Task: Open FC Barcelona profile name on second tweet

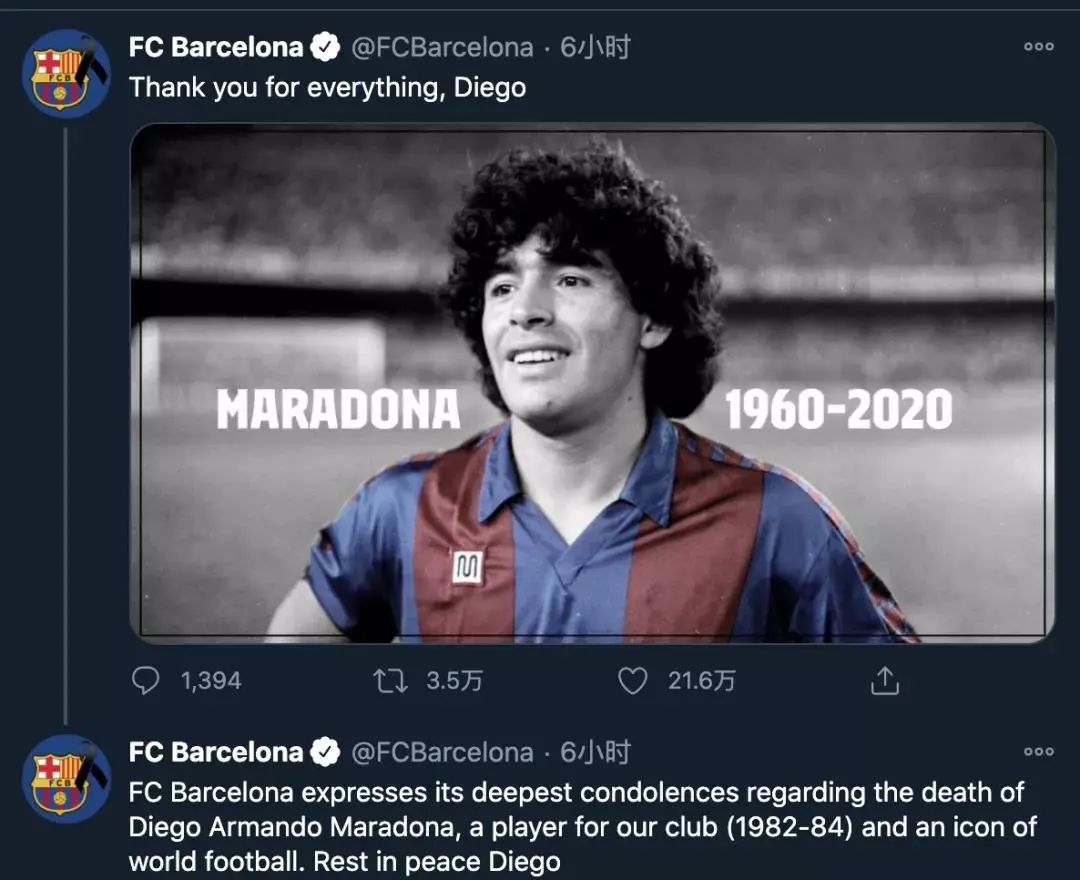Action: click(x=216, y=752)
